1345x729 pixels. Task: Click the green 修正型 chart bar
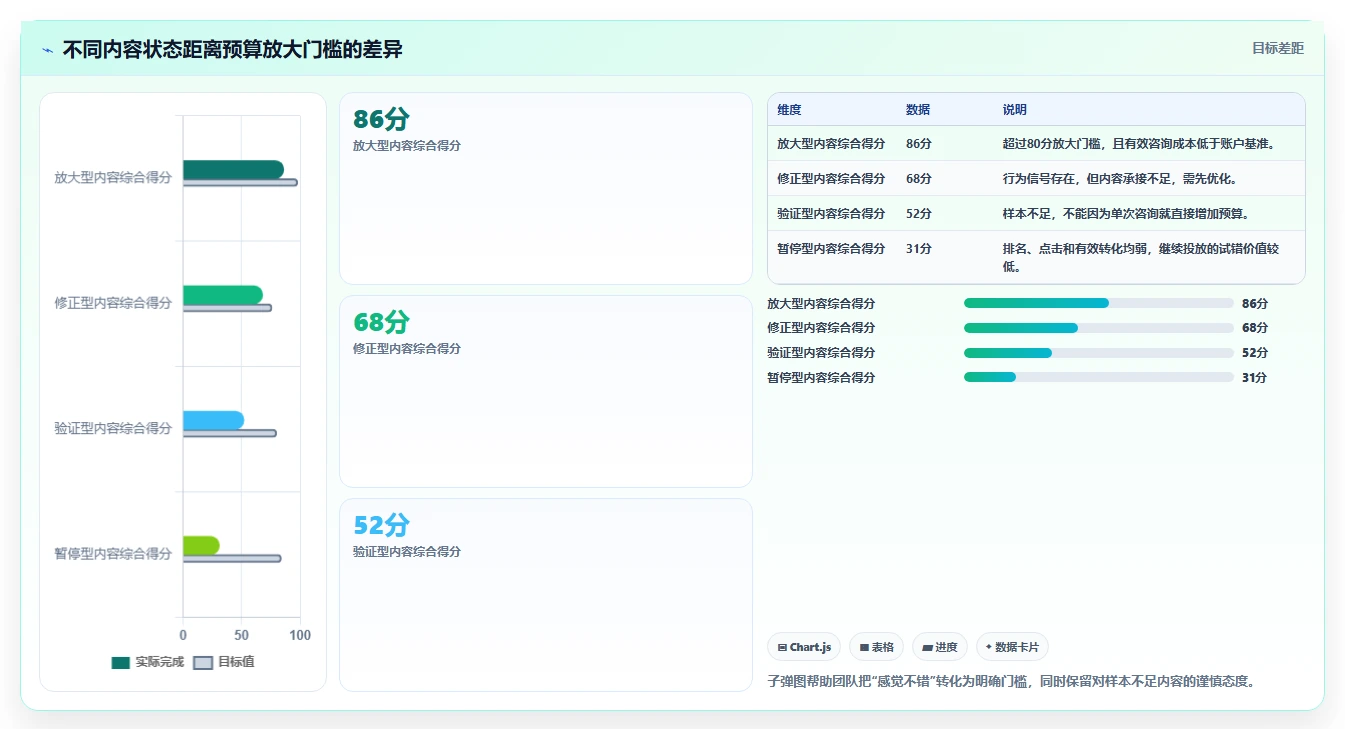223,295
